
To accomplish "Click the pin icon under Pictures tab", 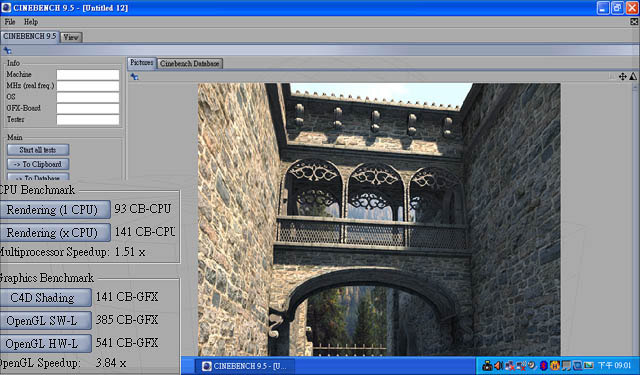I will coord(134,76).
